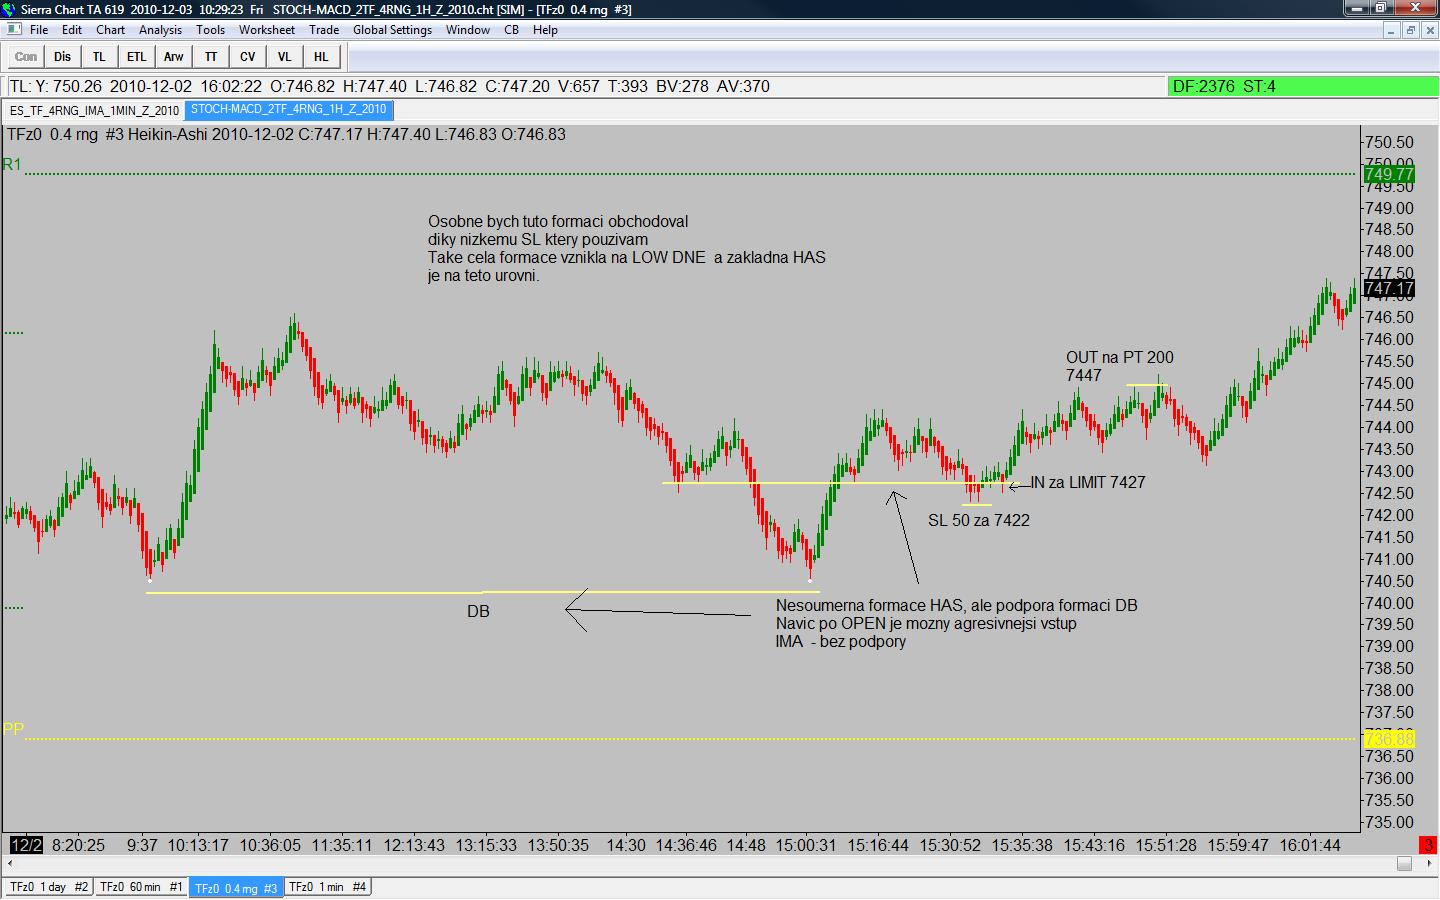
Task: Select the TFz0 0.4 rng #3 chart tab
Action: (236, 888)
